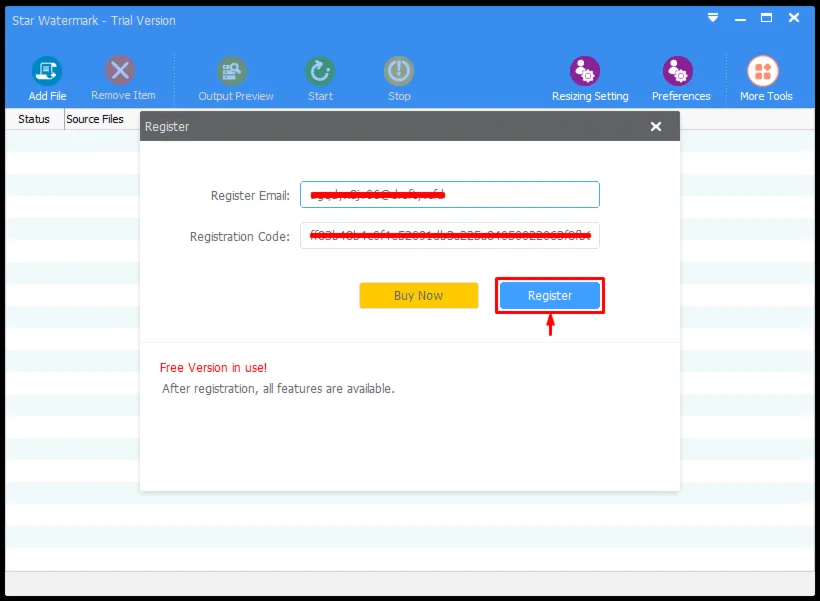Click the yellow Buy Now button
This screenshot has width=820, height=601.
click(x=419, y=296)
